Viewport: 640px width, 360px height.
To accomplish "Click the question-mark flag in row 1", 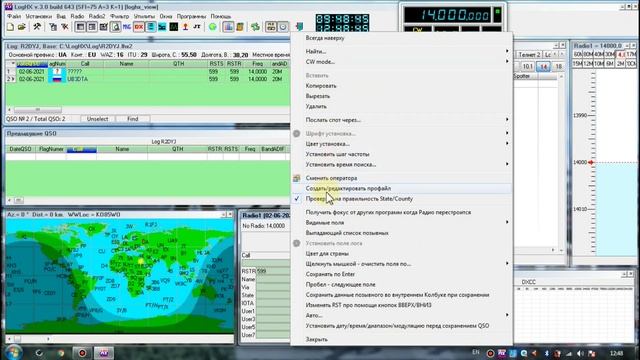I will pos(57,71).
